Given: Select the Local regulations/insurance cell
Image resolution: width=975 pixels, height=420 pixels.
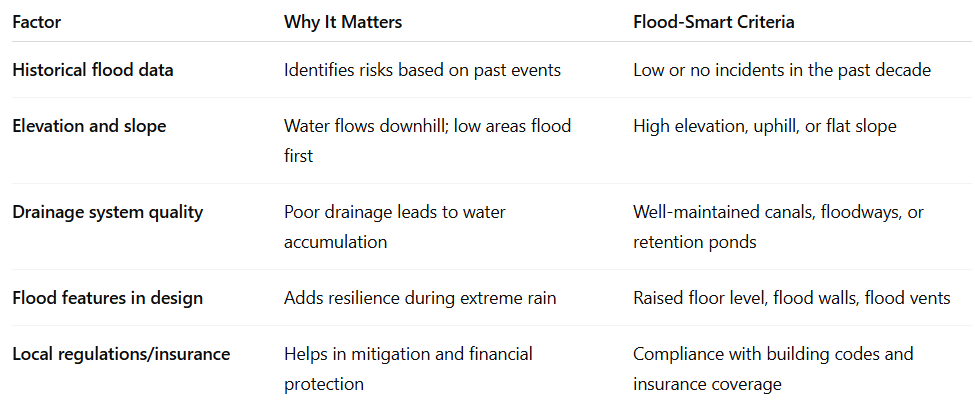Looking at the screenshot, I should click(x=121, y=354).
